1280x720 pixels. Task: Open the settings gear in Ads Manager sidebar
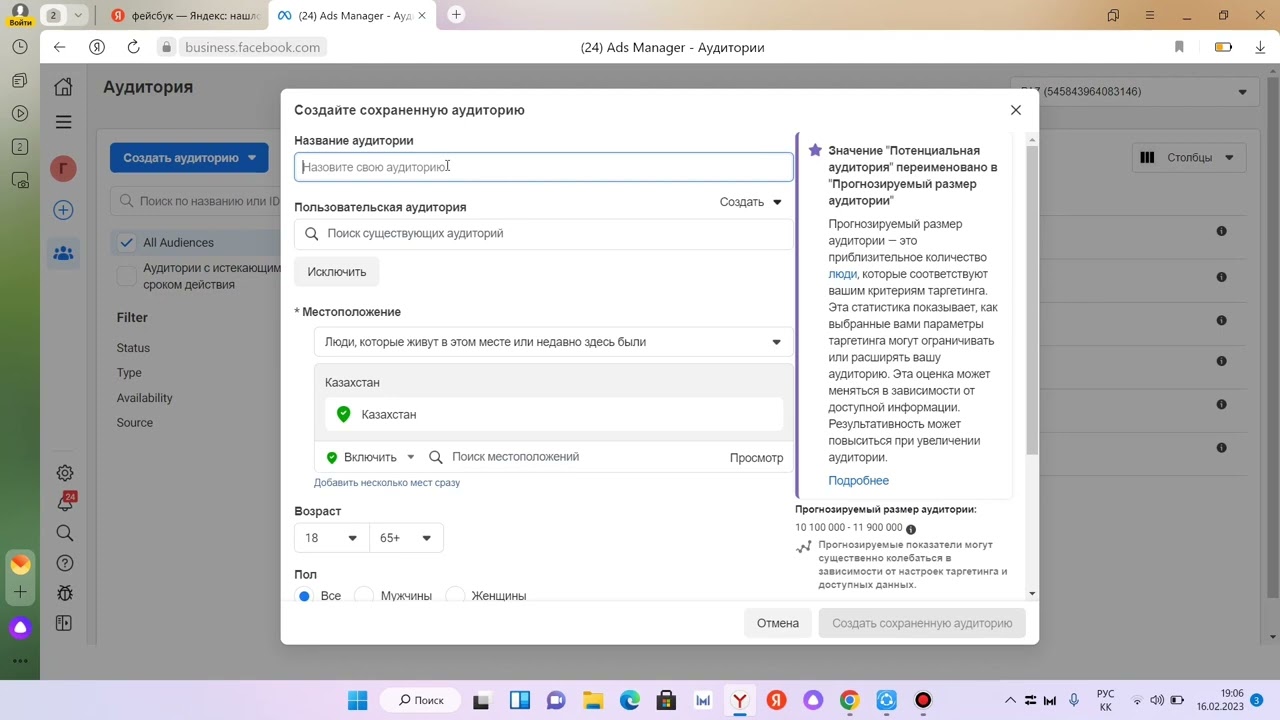[x=65, y=473]
